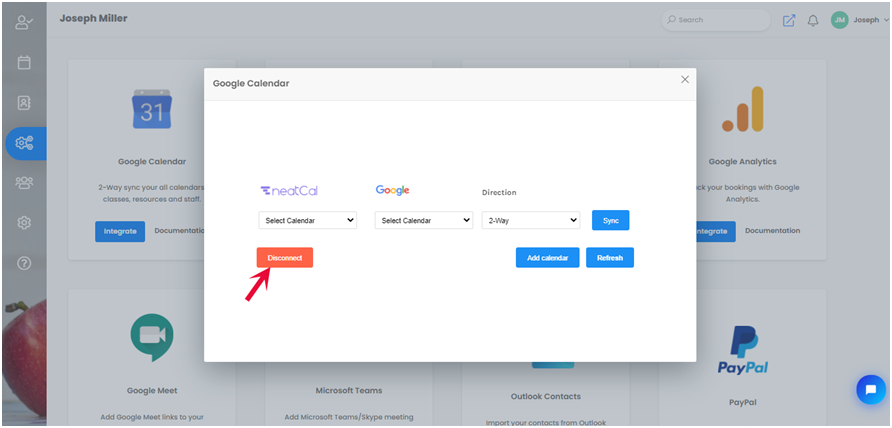The height and width of the screenshot is (428, 892).
Task: Open the settings gear in sidebar
Action: tap(24, 223)
